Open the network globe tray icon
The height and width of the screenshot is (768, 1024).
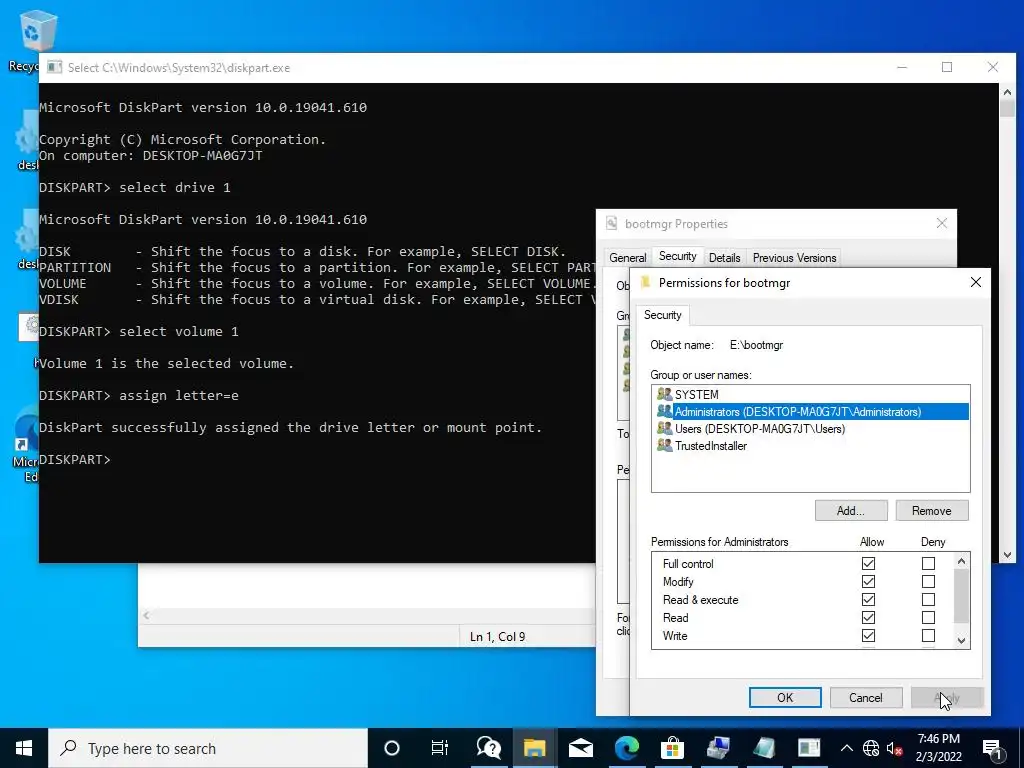coord(871,748)
